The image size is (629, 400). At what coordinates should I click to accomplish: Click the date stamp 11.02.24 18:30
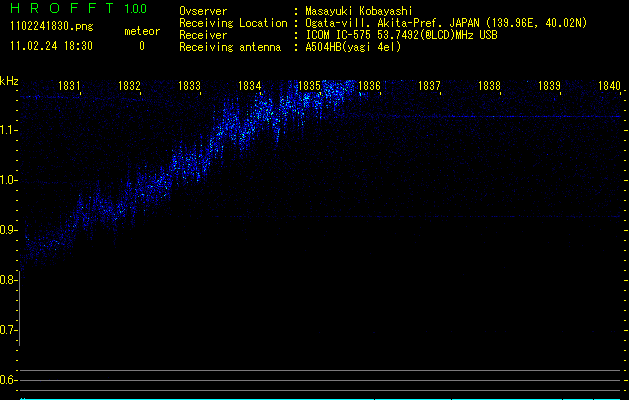click(51, 46)
